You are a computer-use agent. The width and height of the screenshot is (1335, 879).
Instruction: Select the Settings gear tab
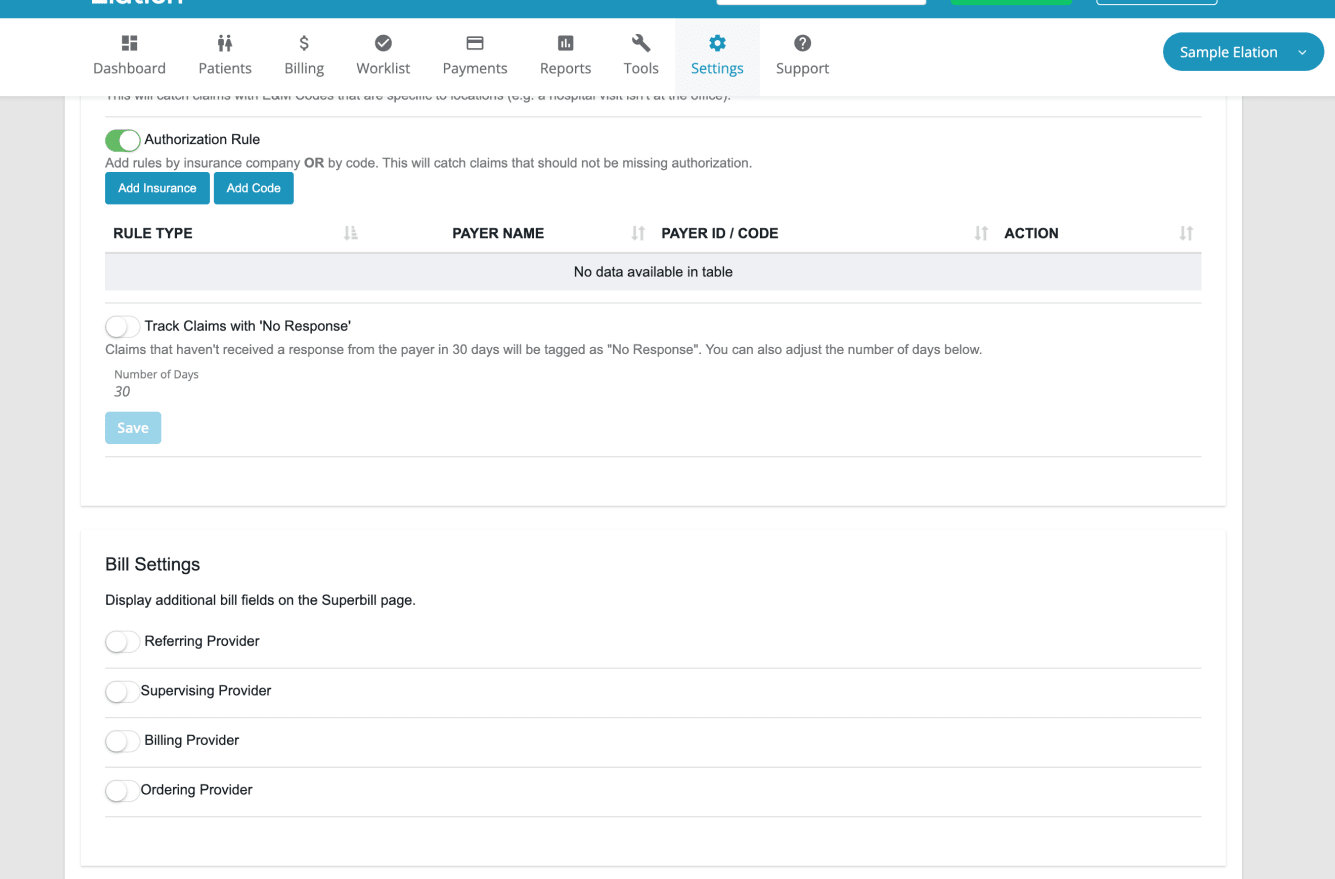(x=717, y=55)
